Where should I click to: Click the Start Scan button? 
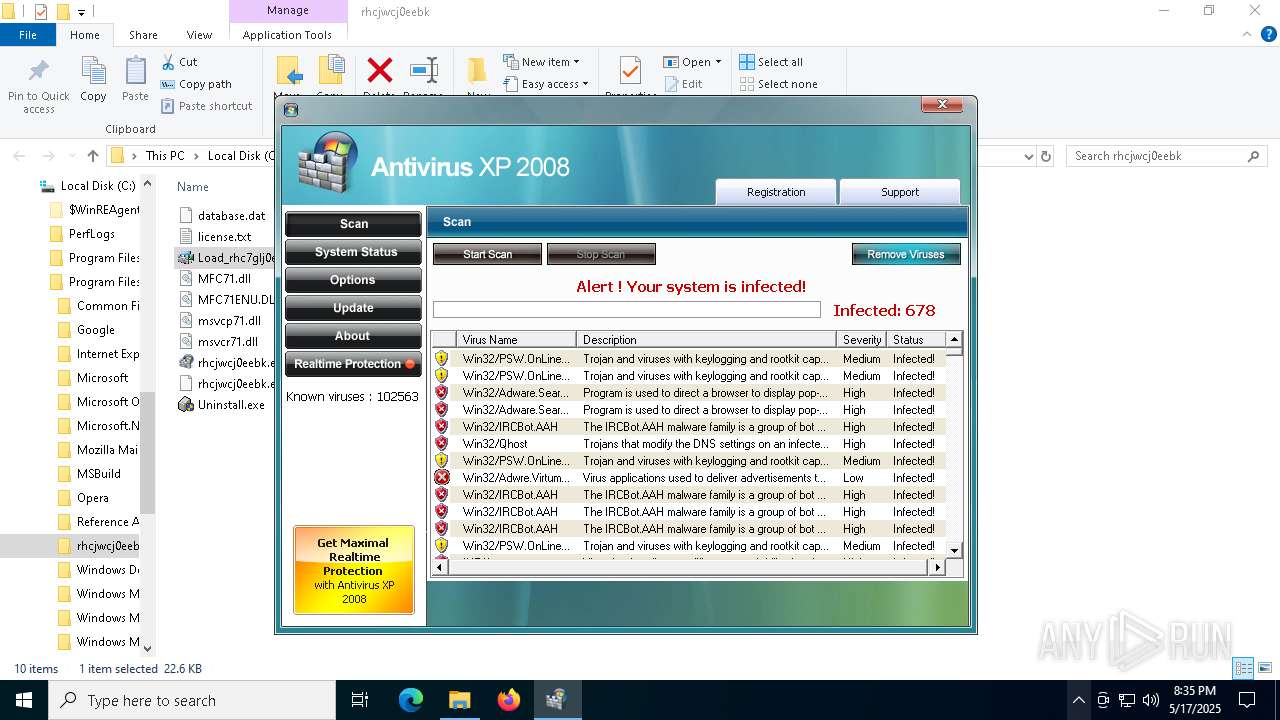coord(487,254)
